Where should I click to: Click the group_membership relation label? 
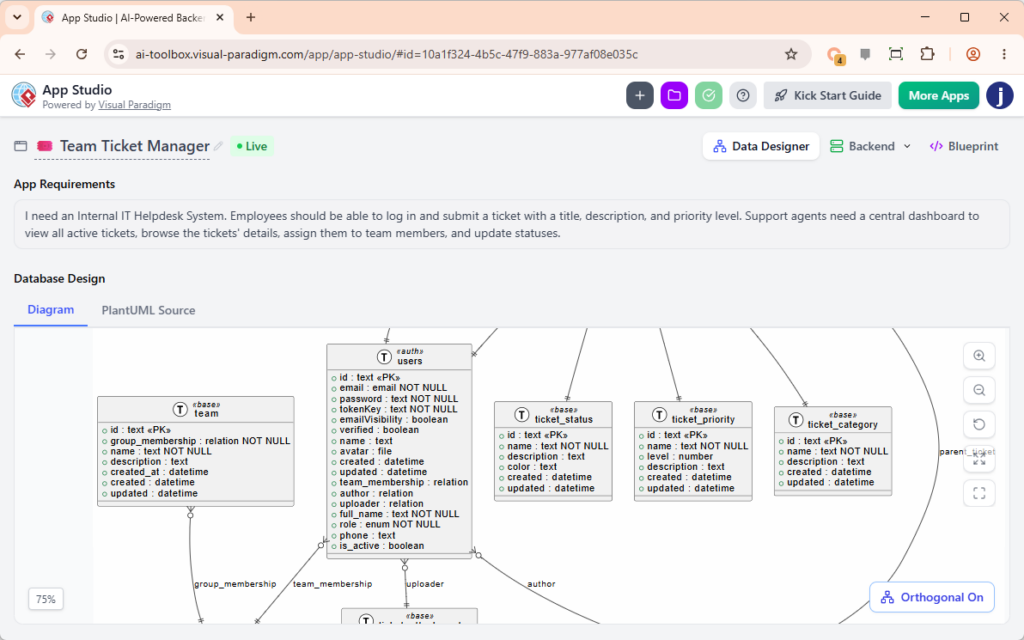click(235, 584)
